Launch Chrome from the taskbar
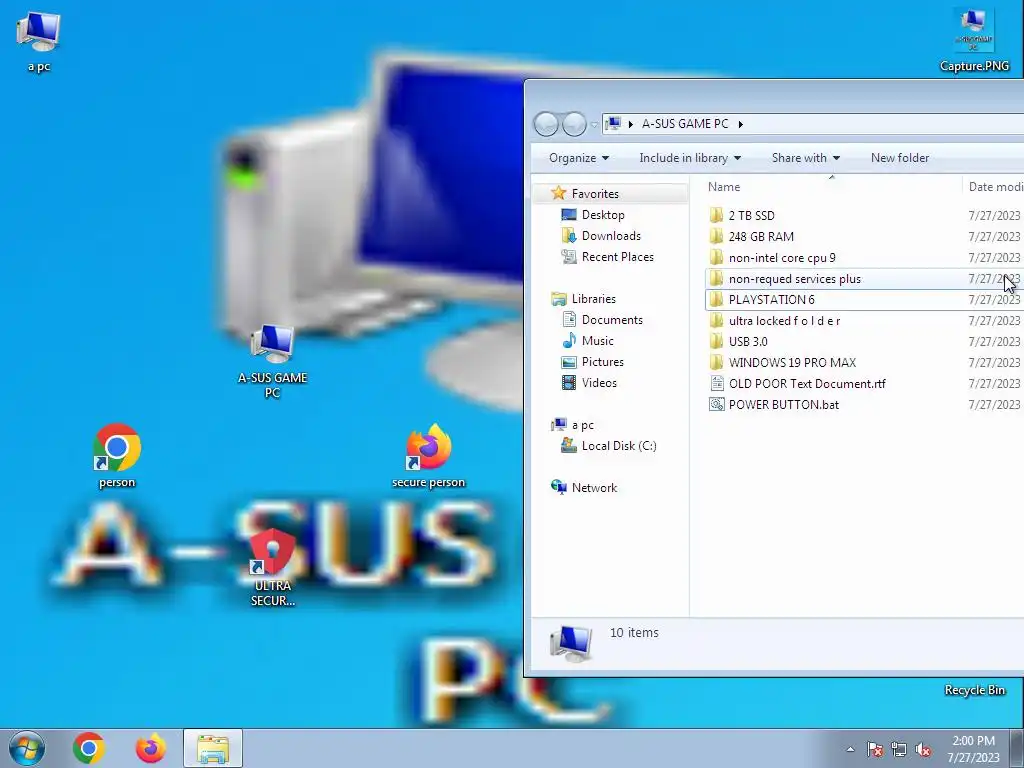 [x=89, y=748]
